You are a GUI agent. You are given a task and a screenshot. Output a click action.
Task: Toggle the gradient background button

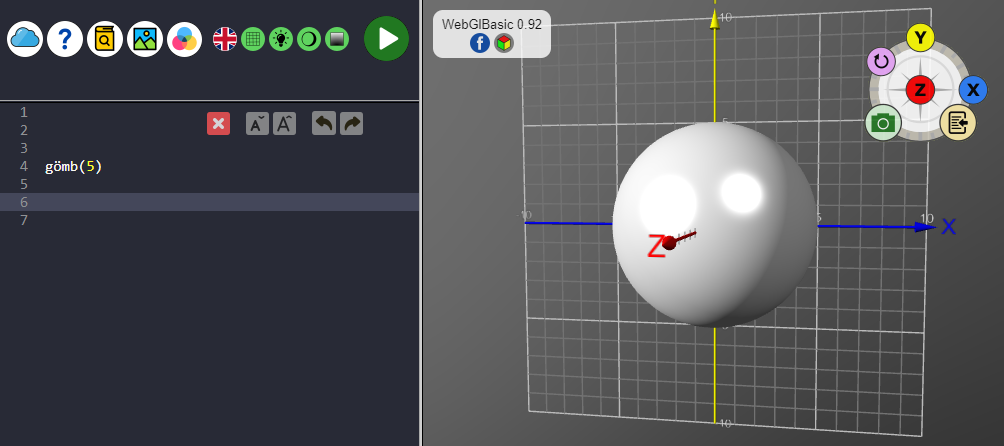(x=337, y=39)
